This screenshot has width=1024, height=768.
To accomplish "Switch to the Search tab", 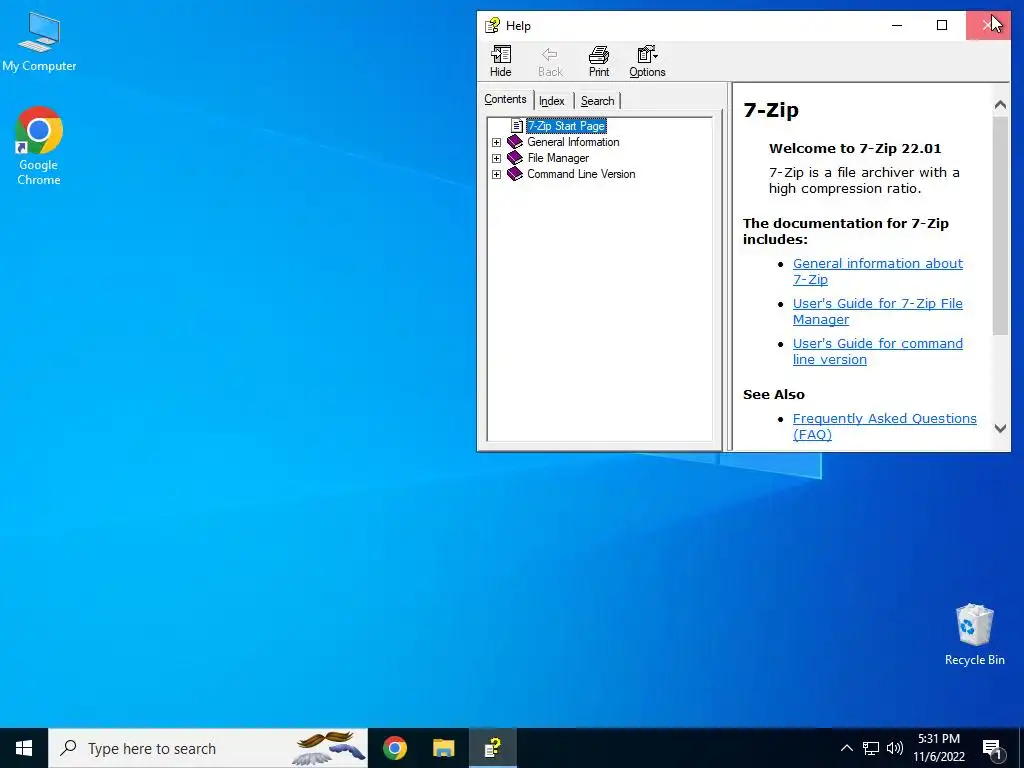I will 598,101.
